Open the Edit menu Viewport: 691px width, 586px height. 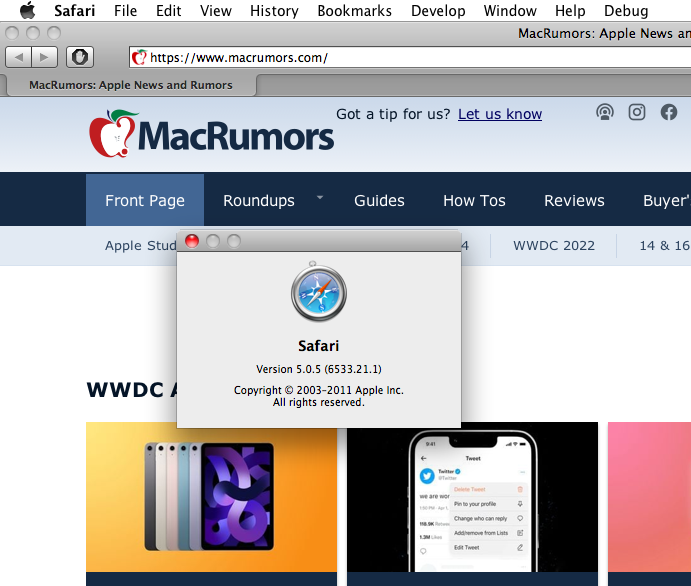tap(168, 11)
